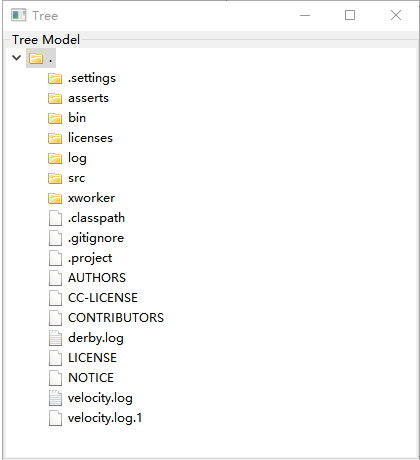Viewport: 420px width, 460px height.
Task: Click the licenses folder icon
Action: (x=55, y=138)
